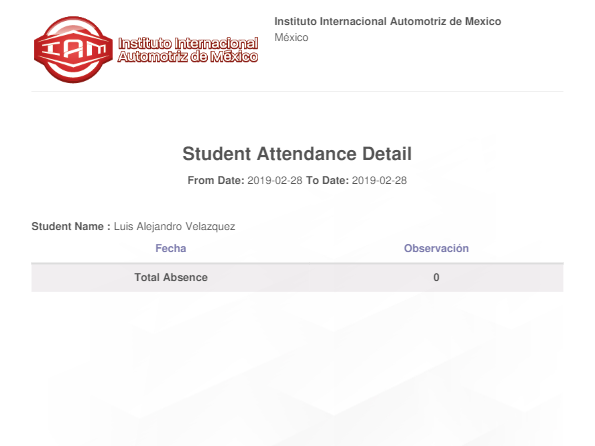This screenshot has width=595, height=446.
Task: Click the To Date value 2019-02-28
Action: [x=379, y=180]
